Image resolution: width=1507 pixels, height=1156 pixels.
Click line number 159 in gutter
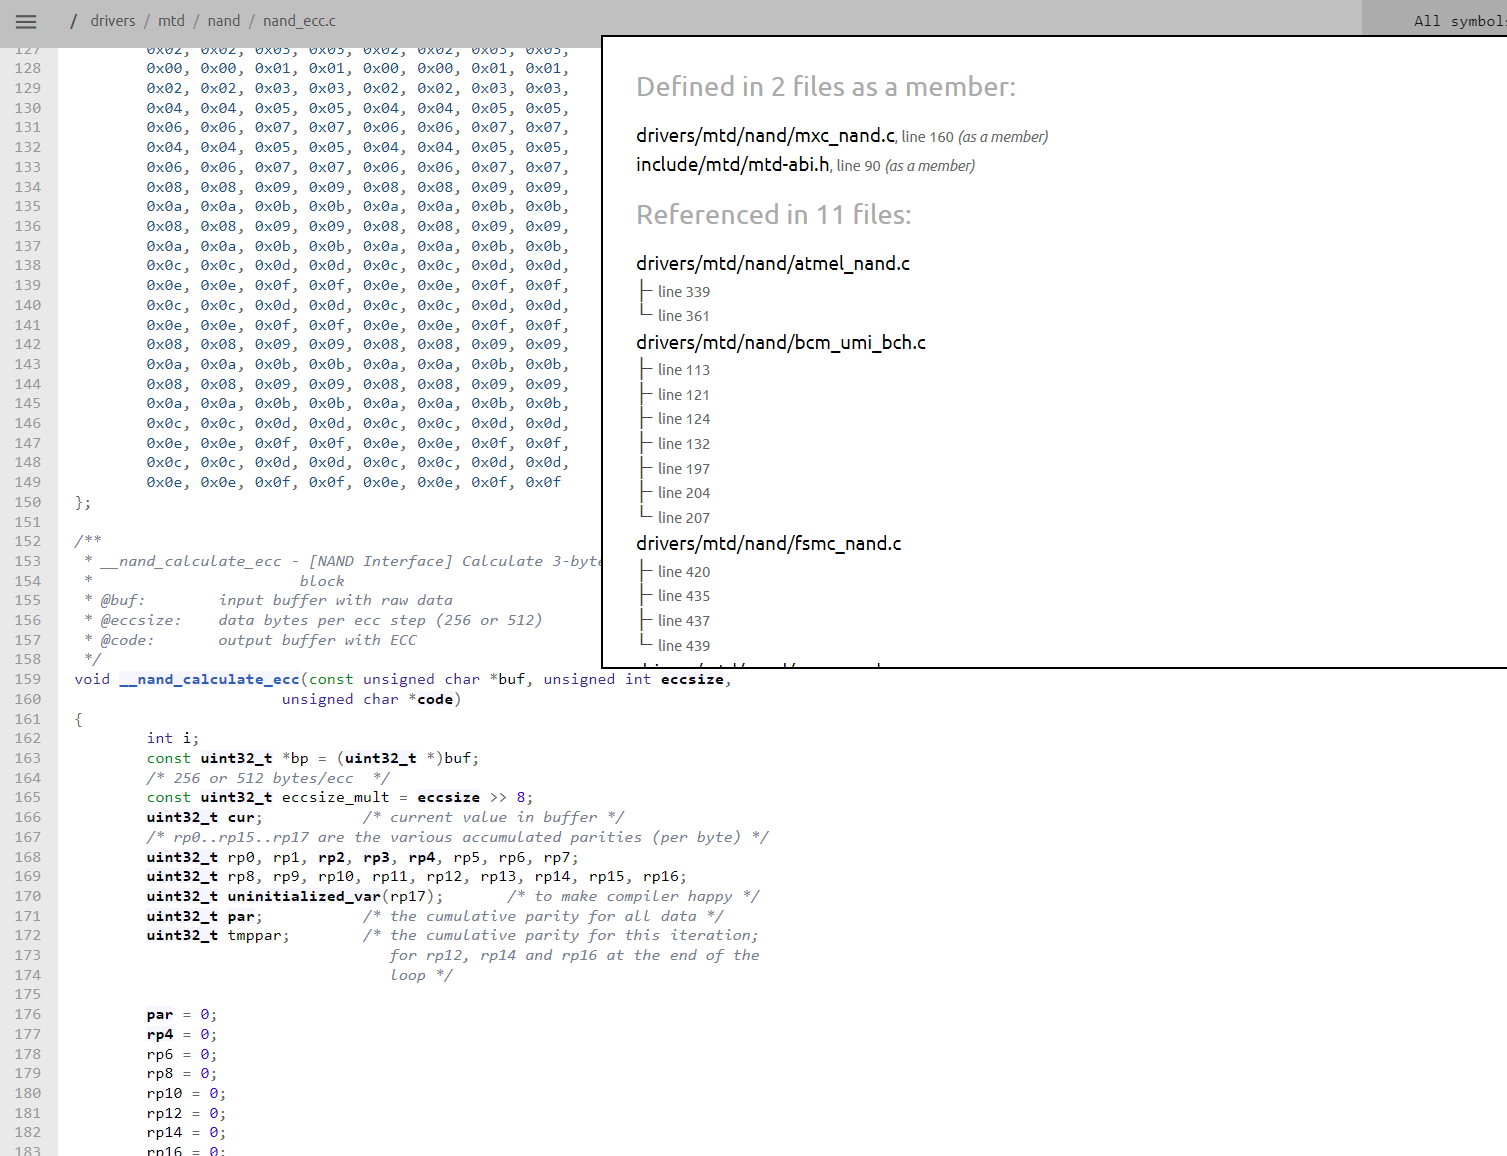tap(28, 679)
